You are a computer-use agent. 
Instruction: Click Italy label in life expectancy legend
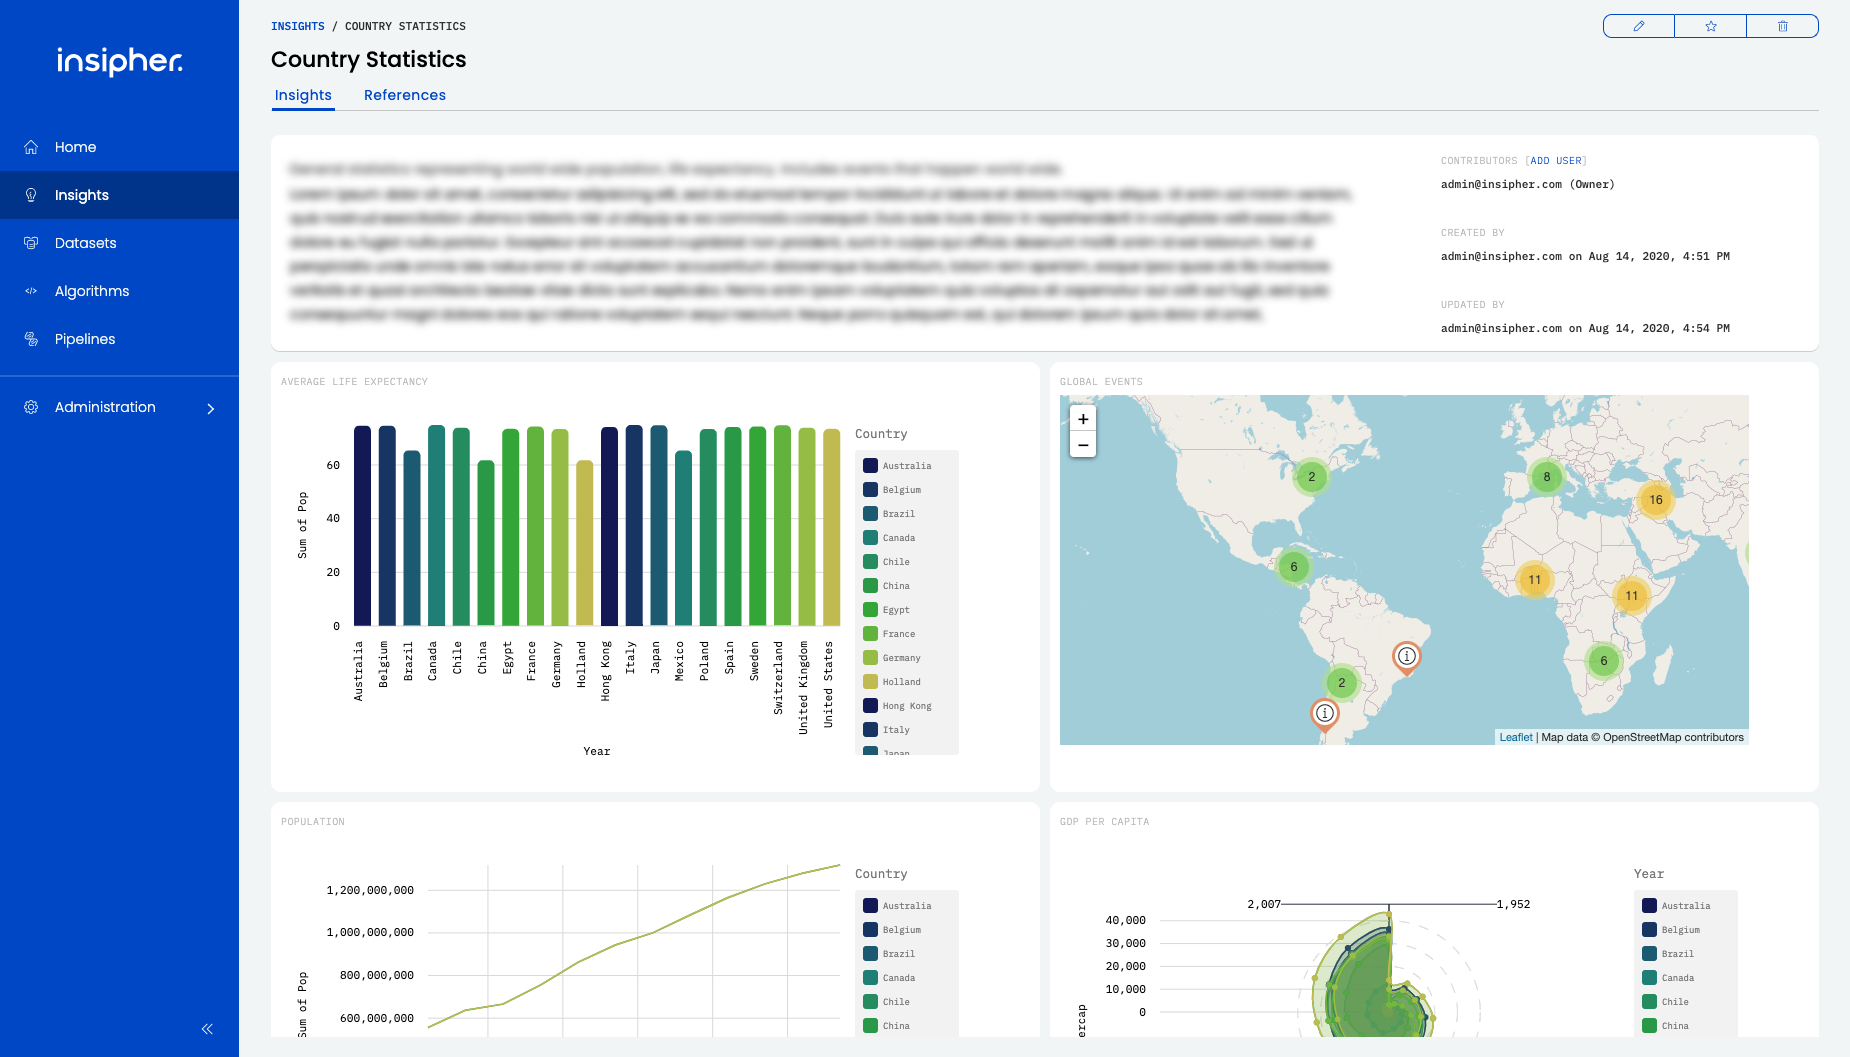(896, 730)
